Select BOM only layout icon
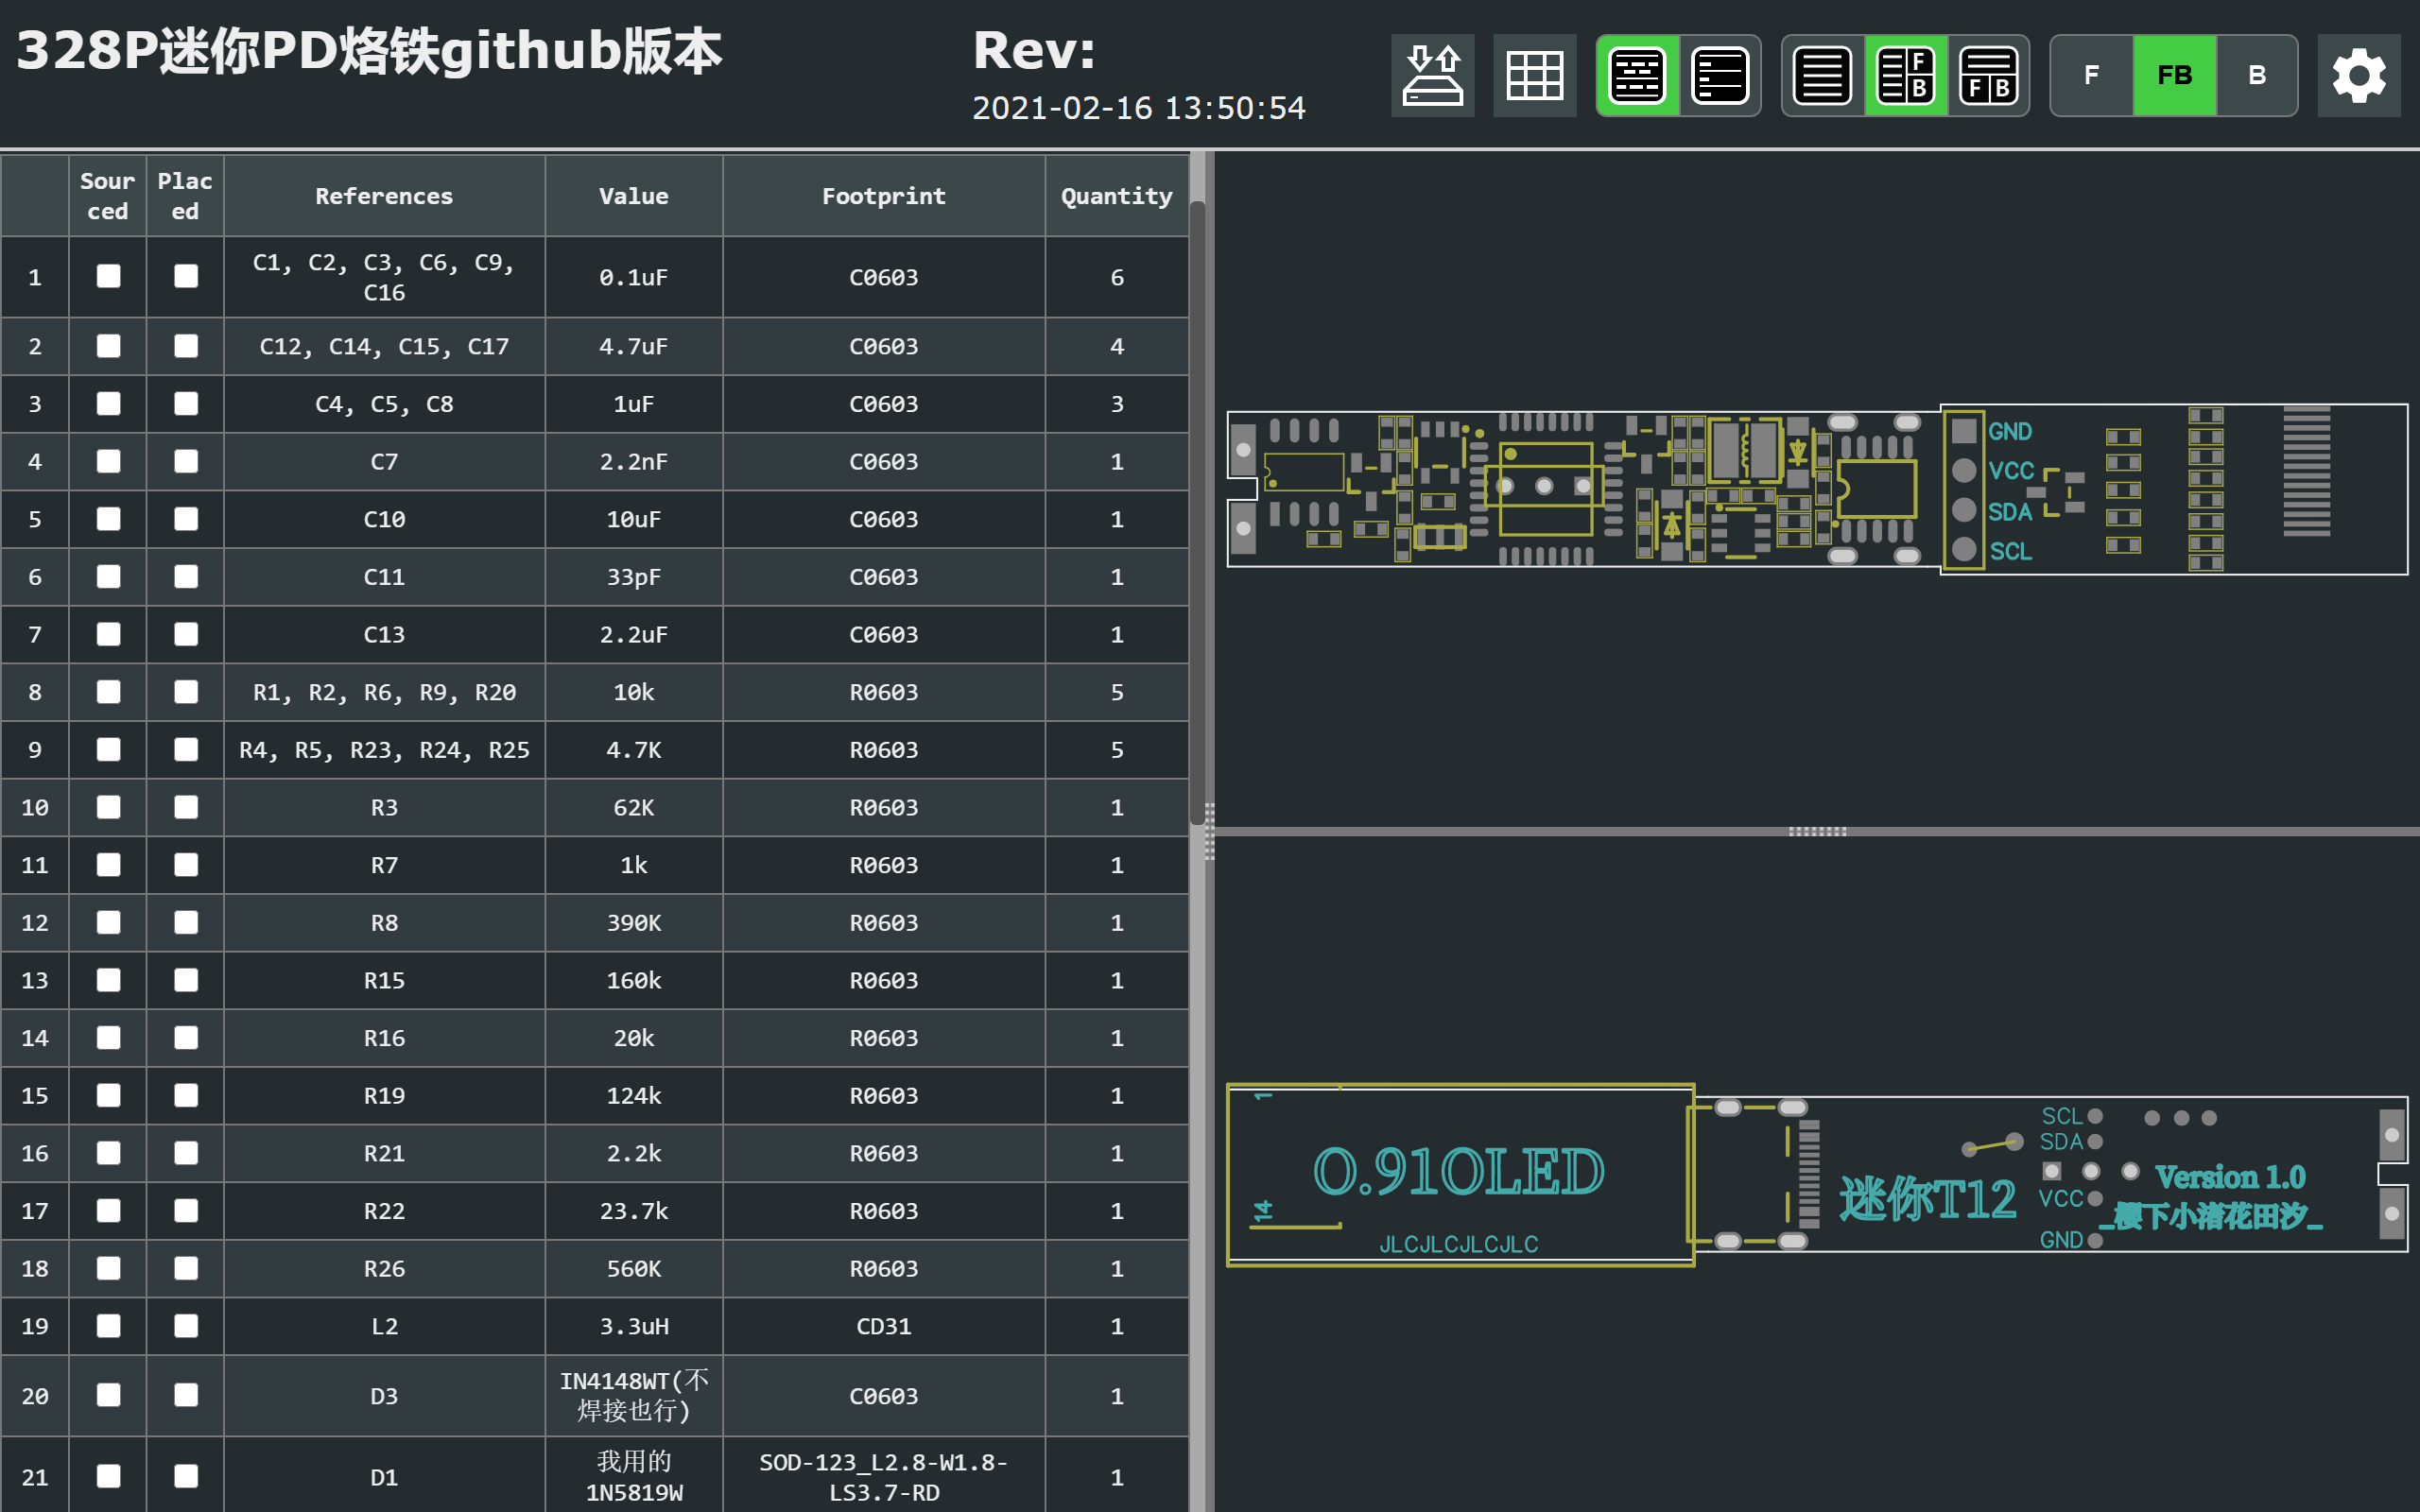Viewport: 2420px width, 1512px height. [1822, 75]
